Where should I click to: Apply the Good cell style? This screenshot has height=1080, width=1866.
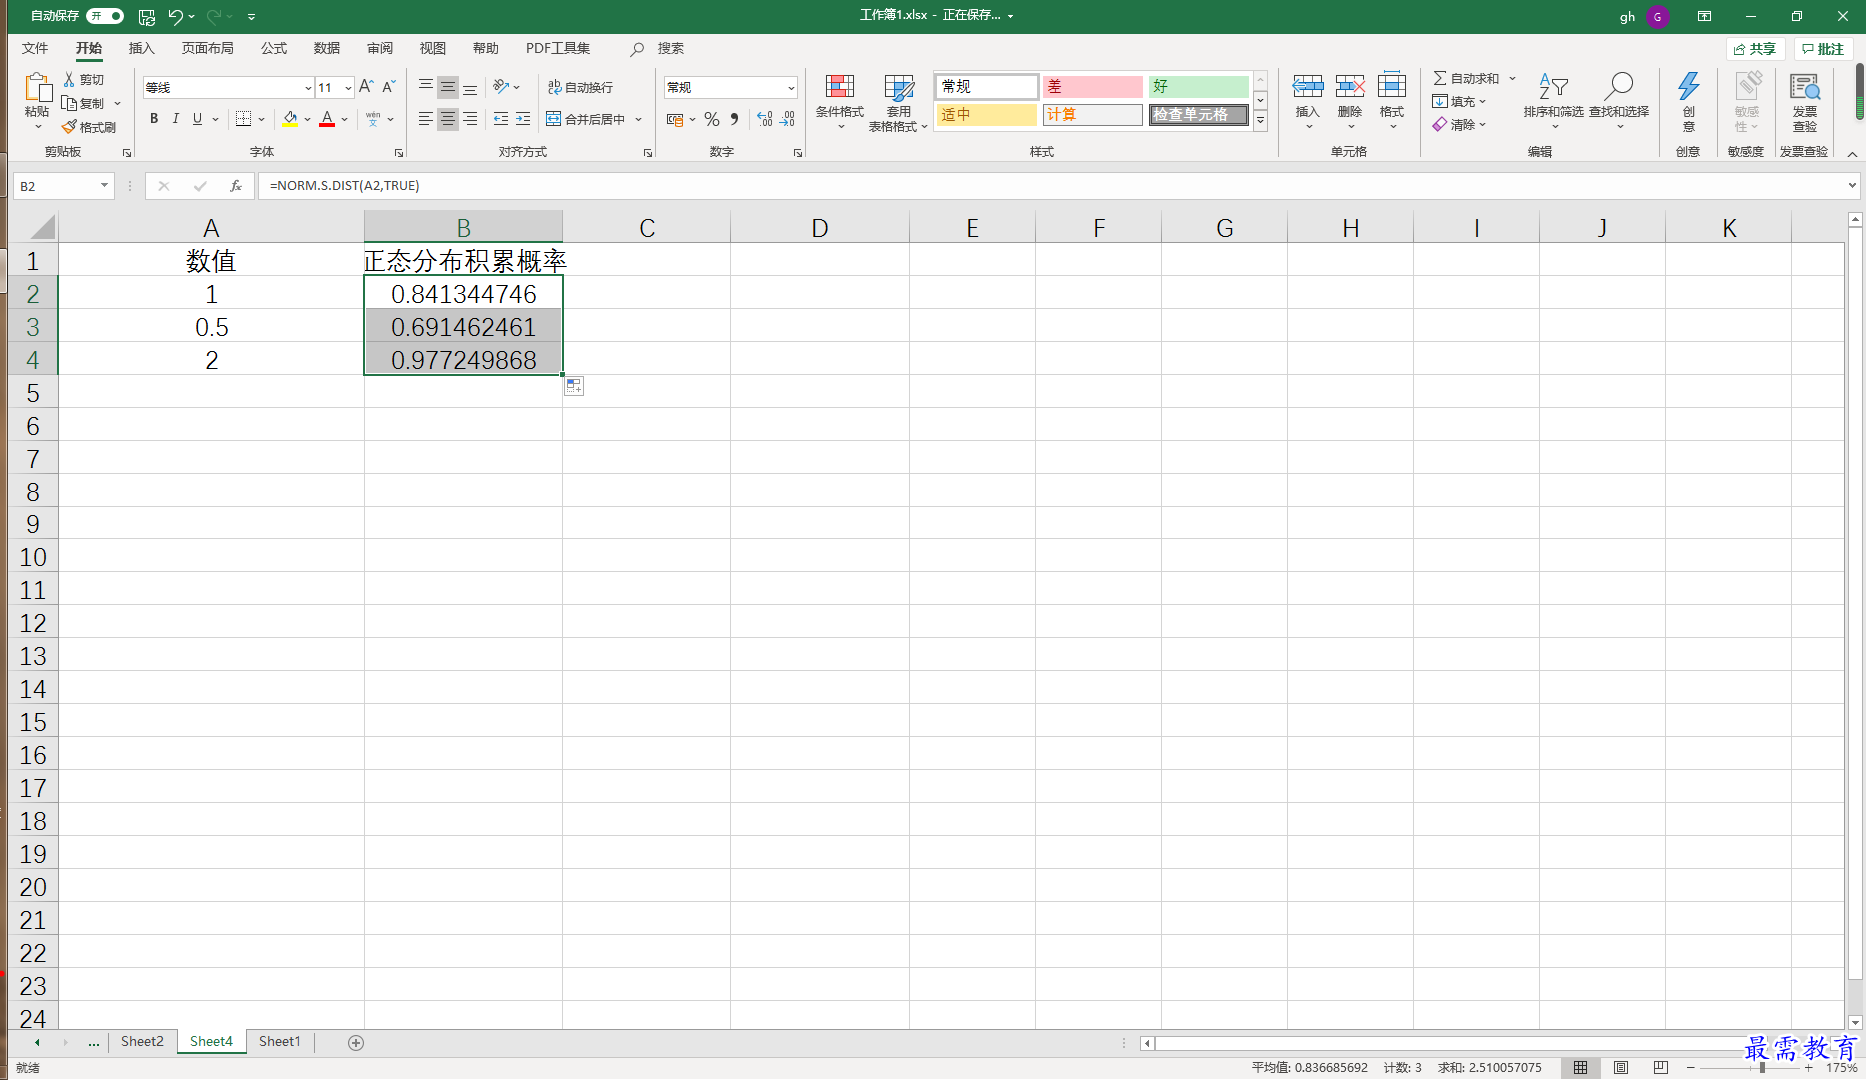(x=1198, y=87)
